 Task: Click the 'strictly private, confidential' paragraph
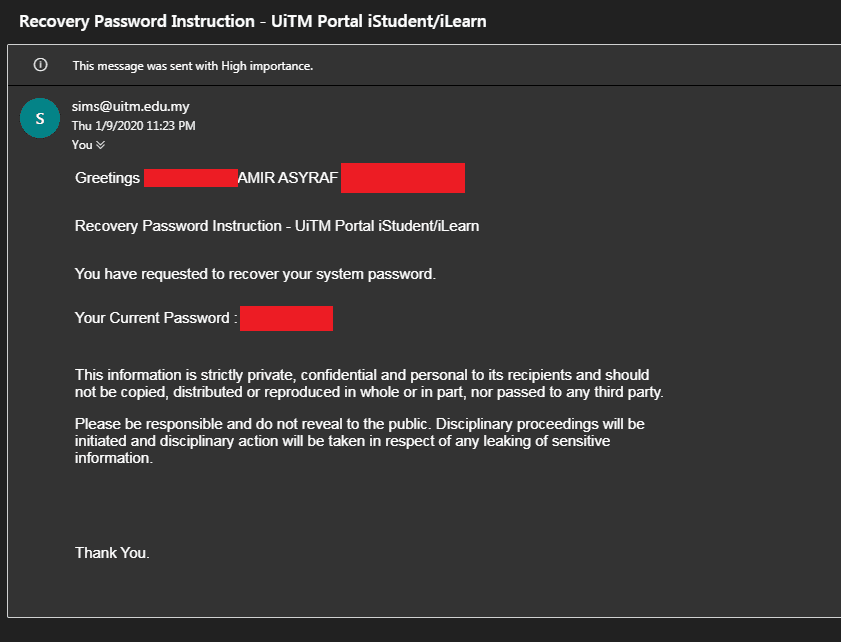[x=369, y=383]
